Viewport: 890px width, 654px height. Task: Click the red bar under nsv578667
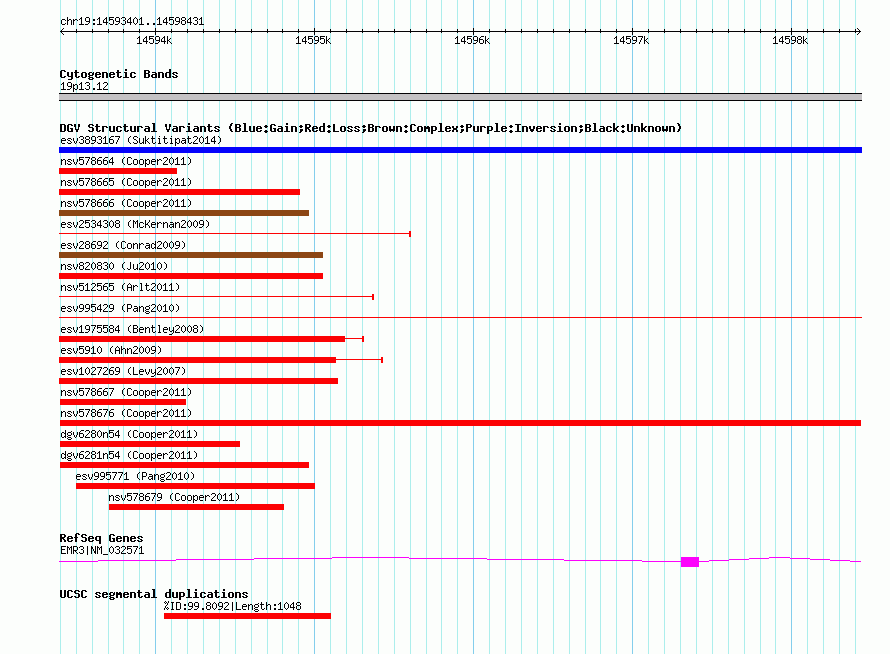[x=123, y=402]
